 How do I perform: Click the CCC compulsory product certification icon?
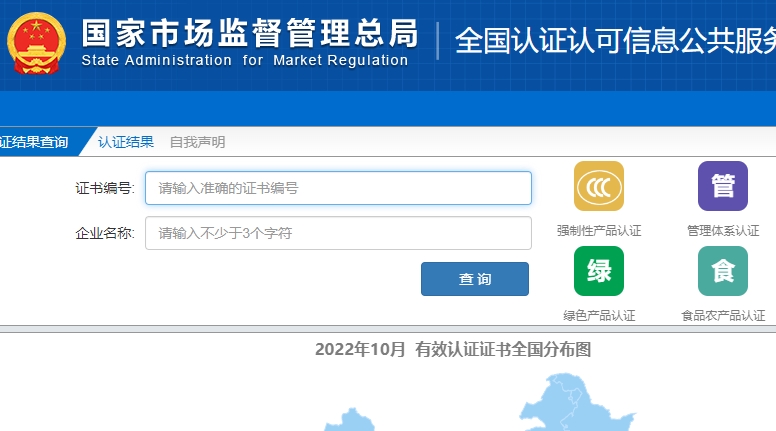coord(598,186)
